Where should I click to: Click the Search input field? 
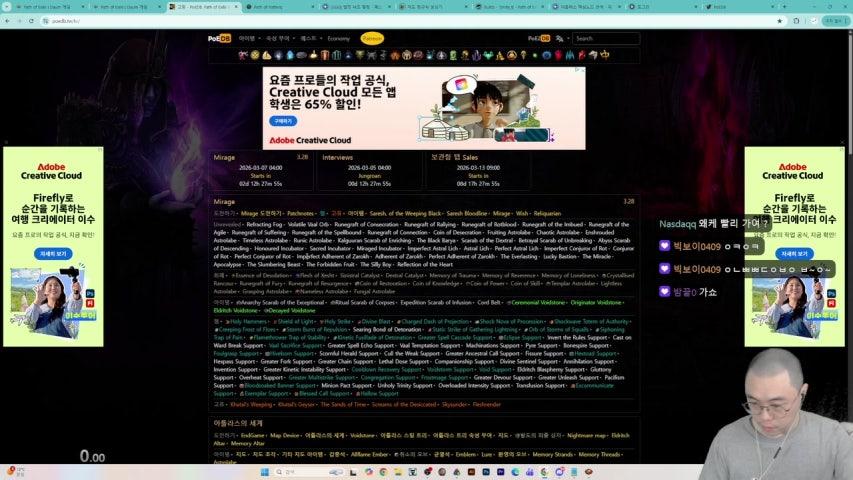(604, 38)
